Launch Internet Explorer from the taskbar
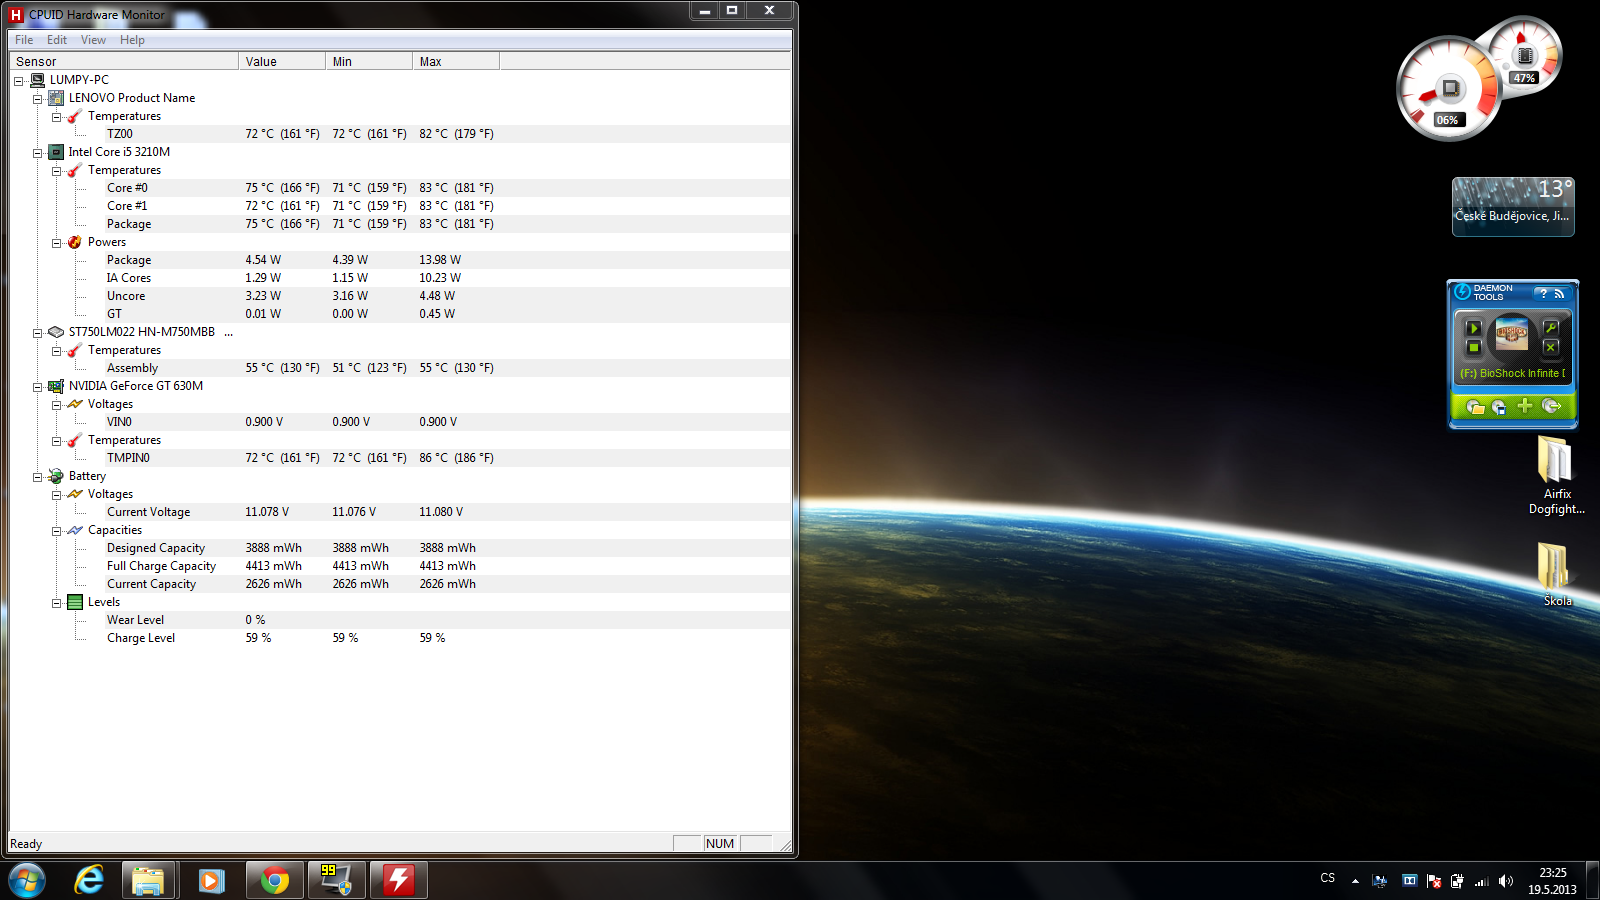The height and width of the screenshot is (900, 1600). (x=90, y=881)
